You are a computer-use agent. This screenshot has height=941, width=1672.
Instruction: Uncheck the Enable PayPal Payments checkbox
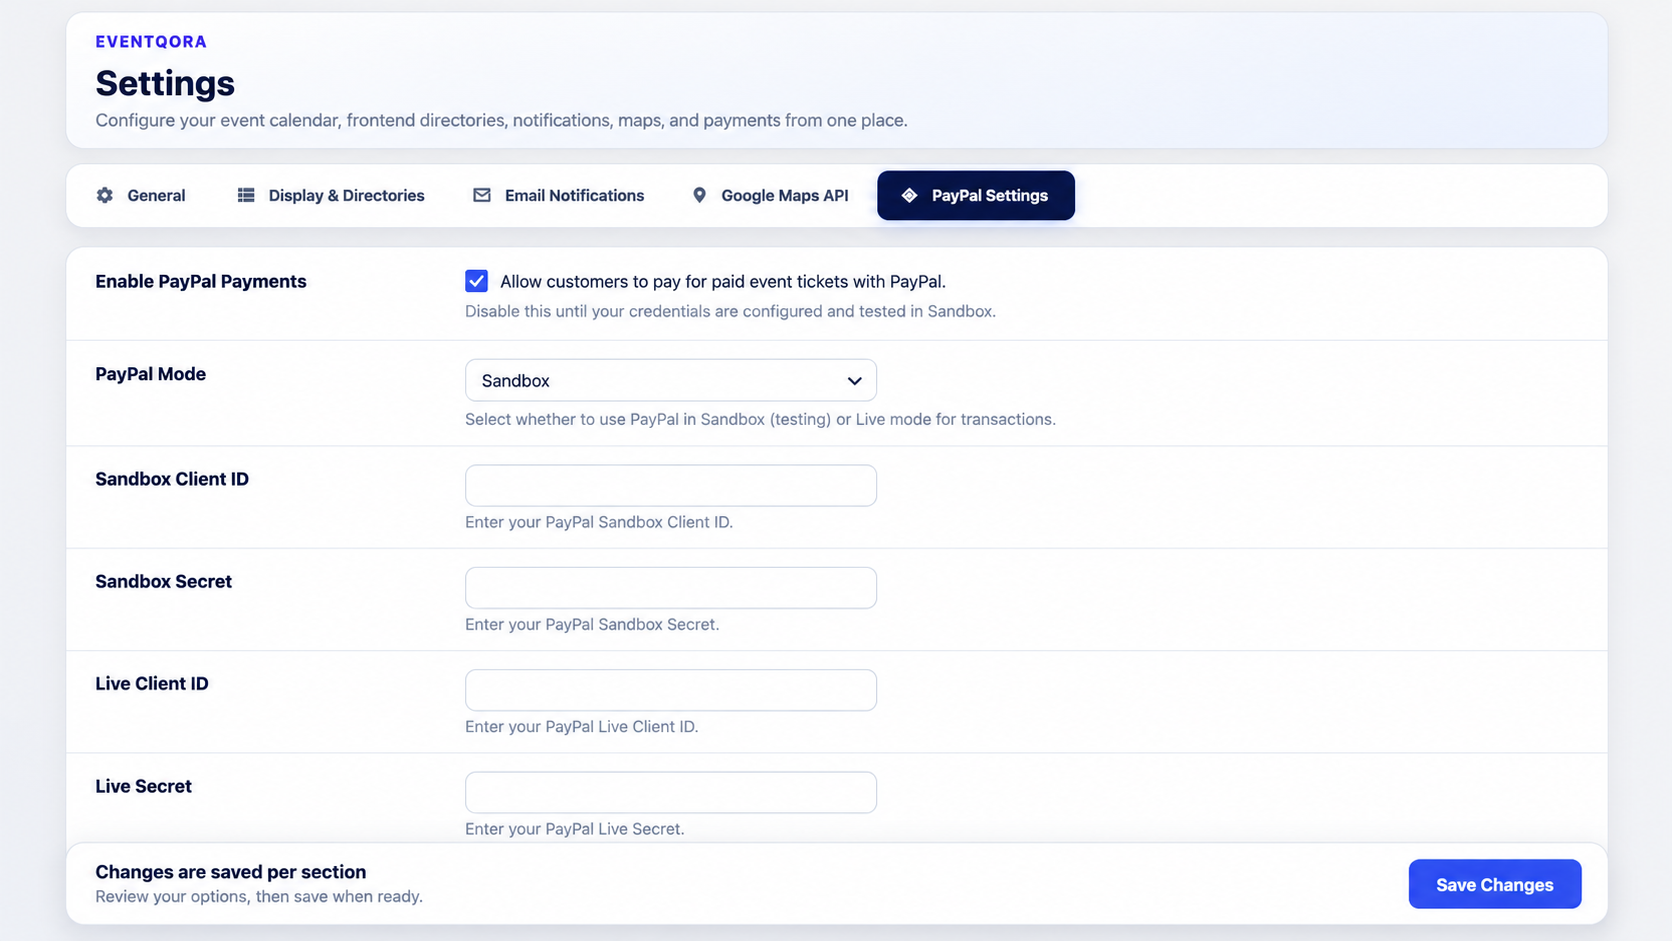[476, 281]
